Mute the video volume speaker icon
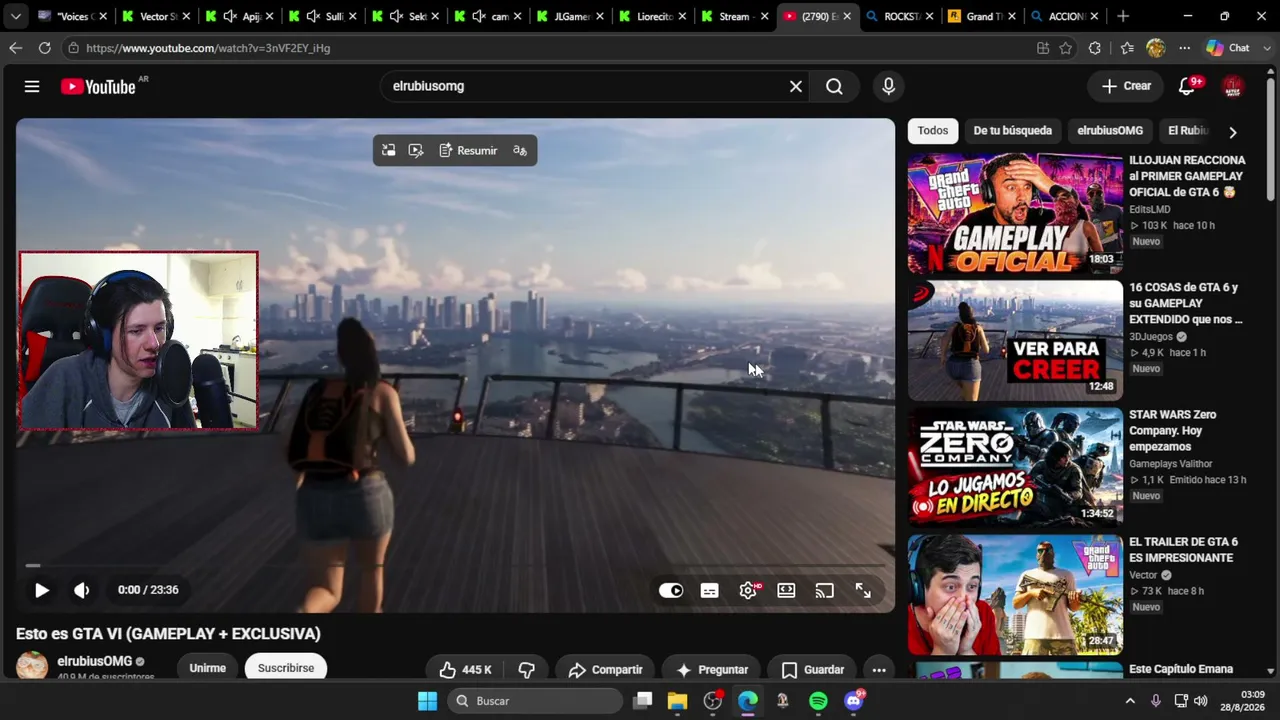 [x=82, y=590]
